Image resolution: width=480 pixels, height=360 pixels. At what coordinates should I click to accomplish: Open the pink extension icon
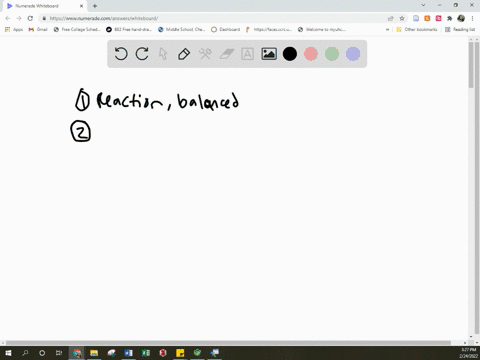(x=438, y=18)
